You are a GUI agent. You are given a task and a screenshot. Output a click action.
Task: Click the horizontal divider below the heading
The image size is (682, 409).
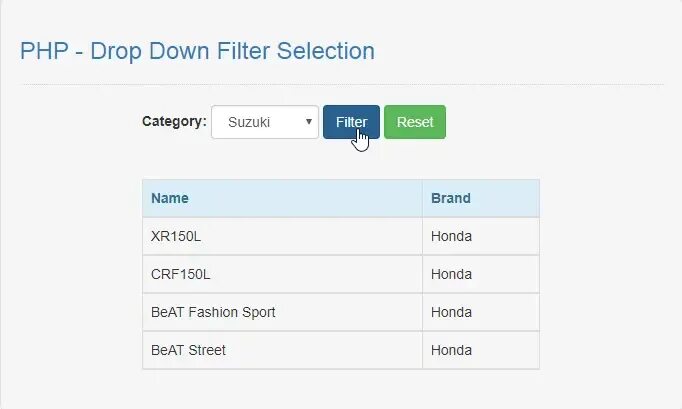(x=341, y=84)
